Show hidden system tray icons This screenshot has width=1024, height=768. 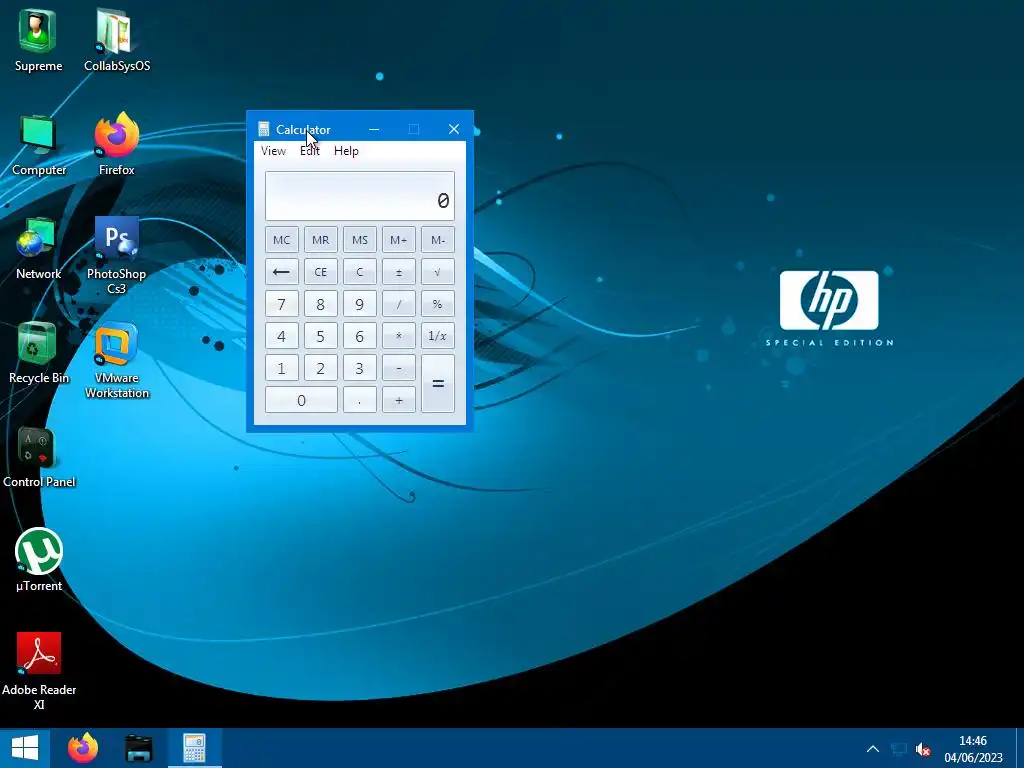click(872, 749)
